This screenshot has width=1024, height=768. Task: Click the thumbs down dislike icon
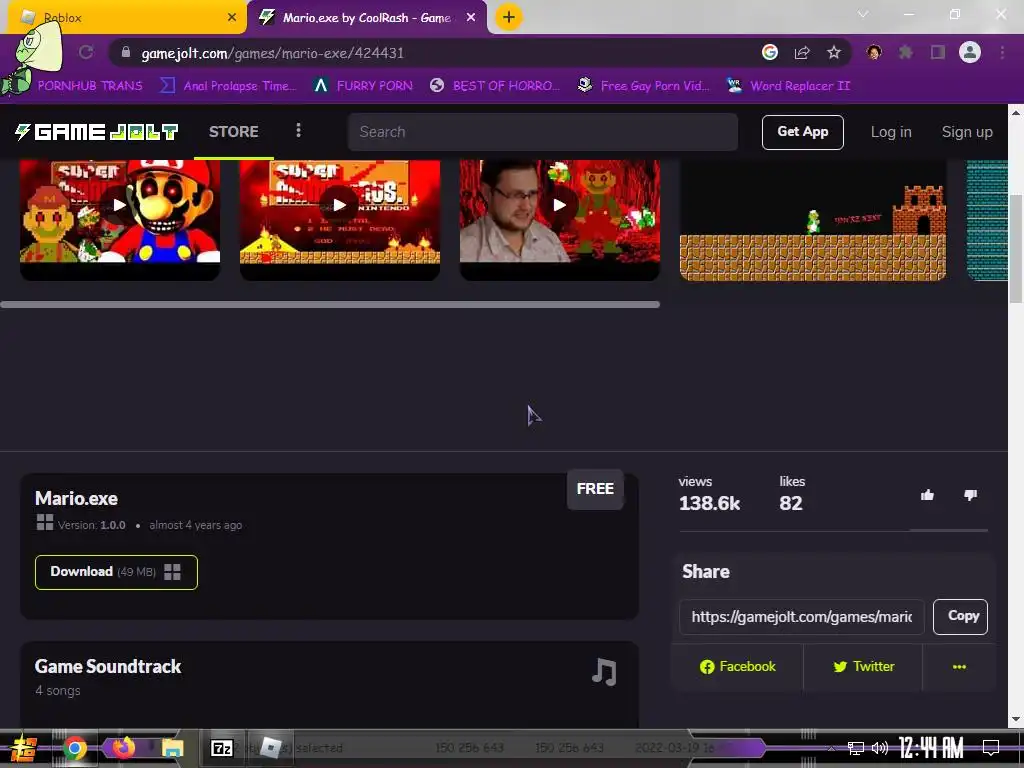970,495
